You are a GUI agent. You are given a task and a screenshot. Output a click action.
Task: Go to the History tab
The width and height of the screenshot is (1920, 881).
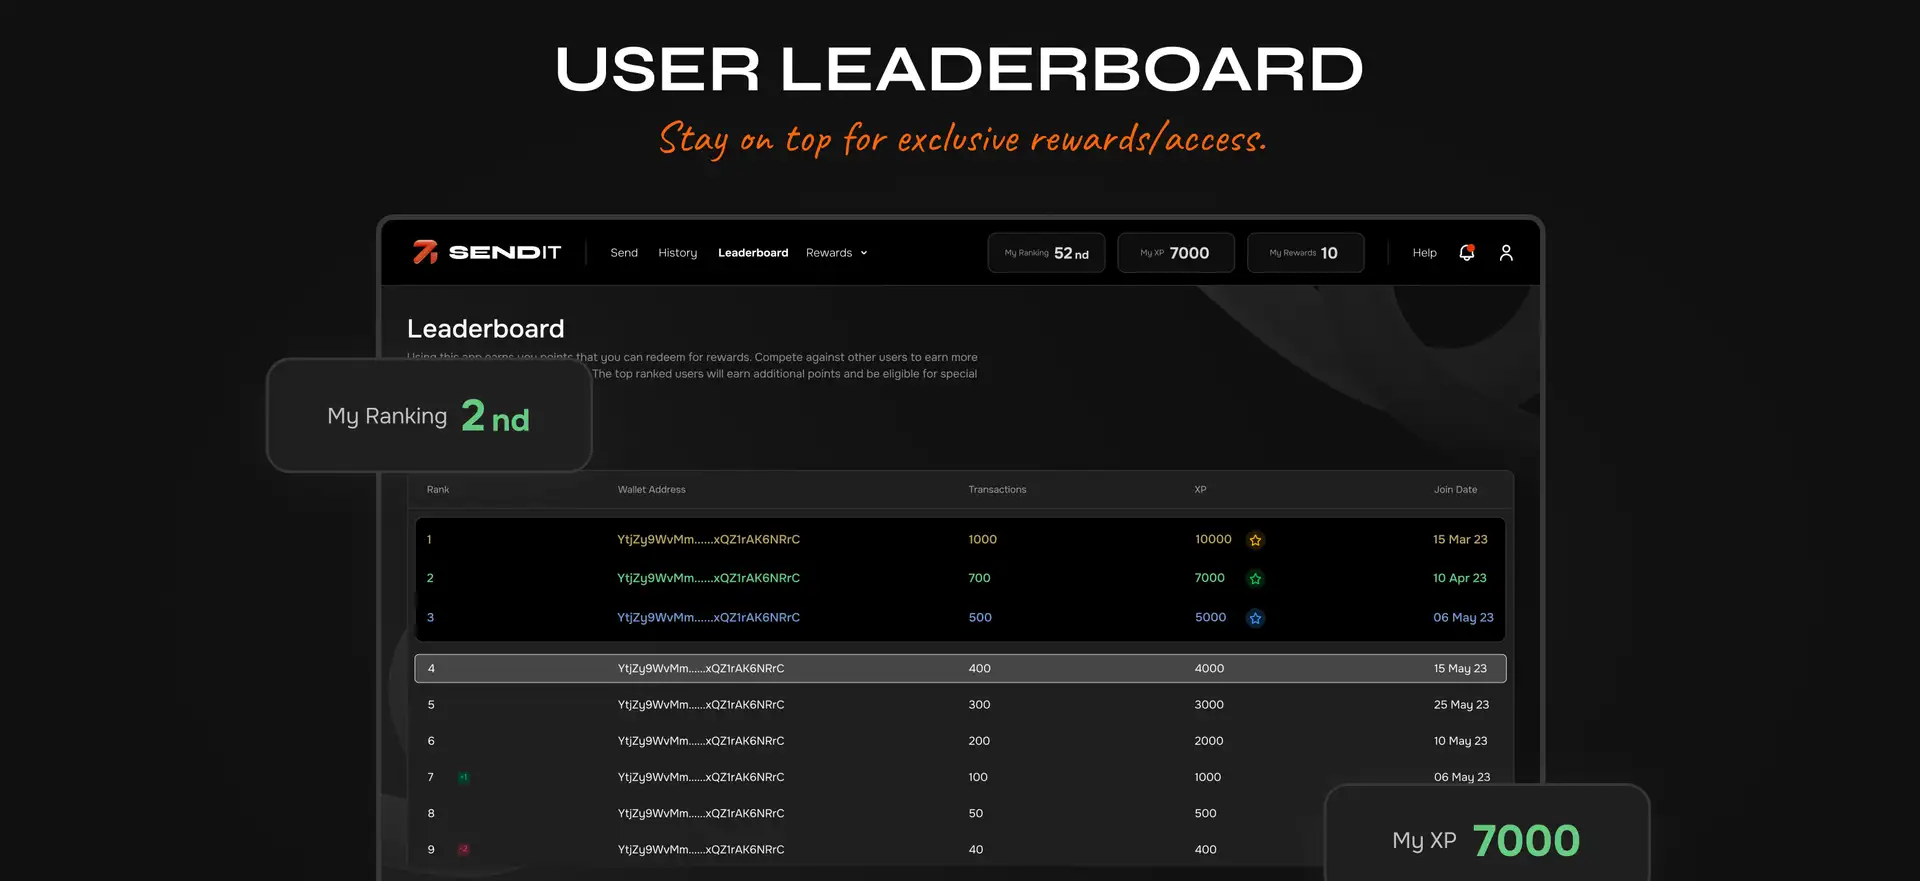pos(677,253)
